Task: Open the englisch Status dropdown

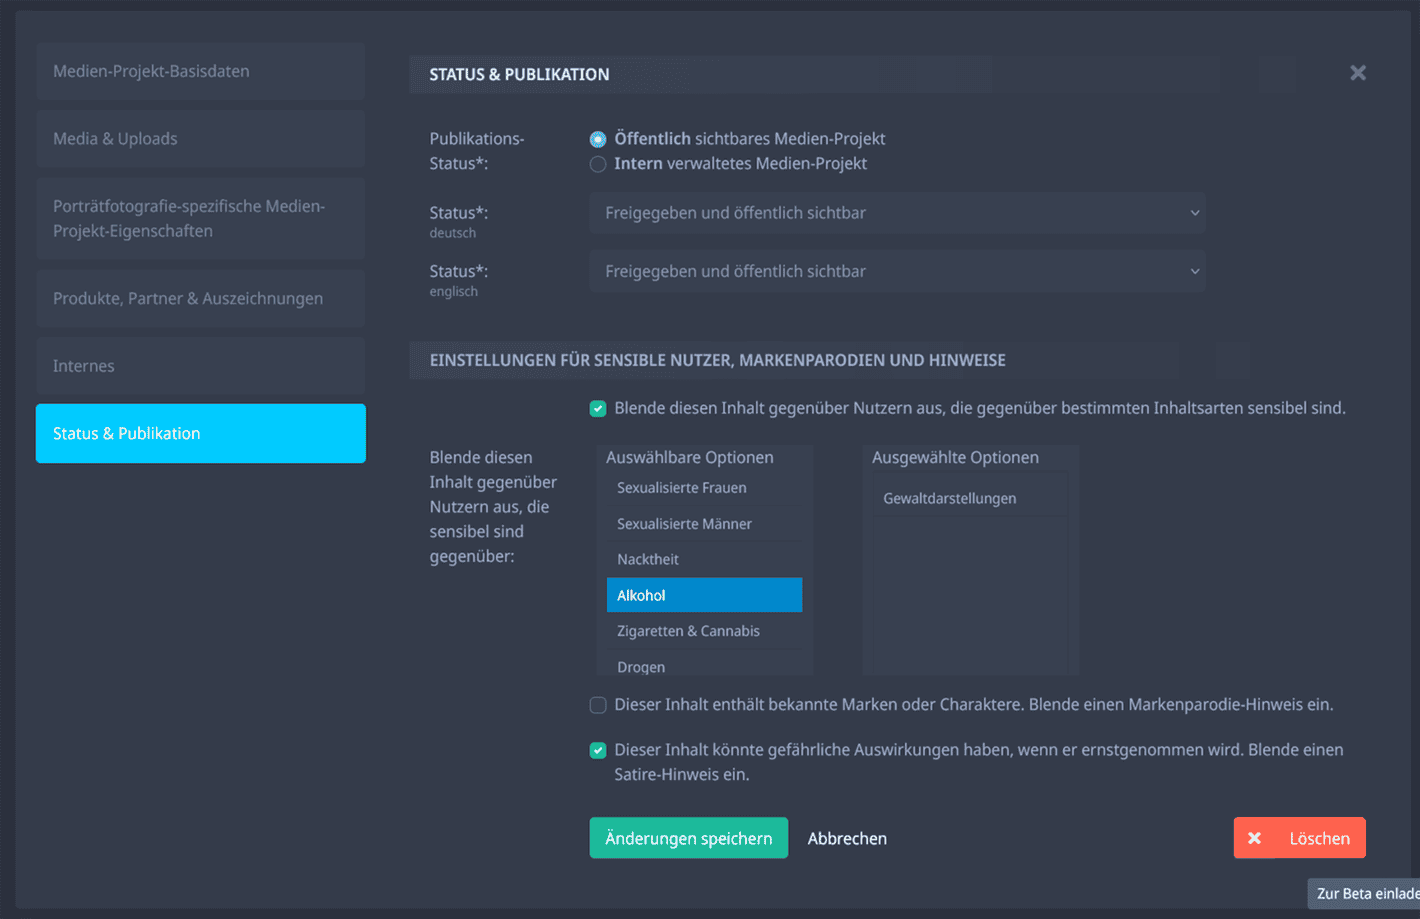Action: (897, 271)
